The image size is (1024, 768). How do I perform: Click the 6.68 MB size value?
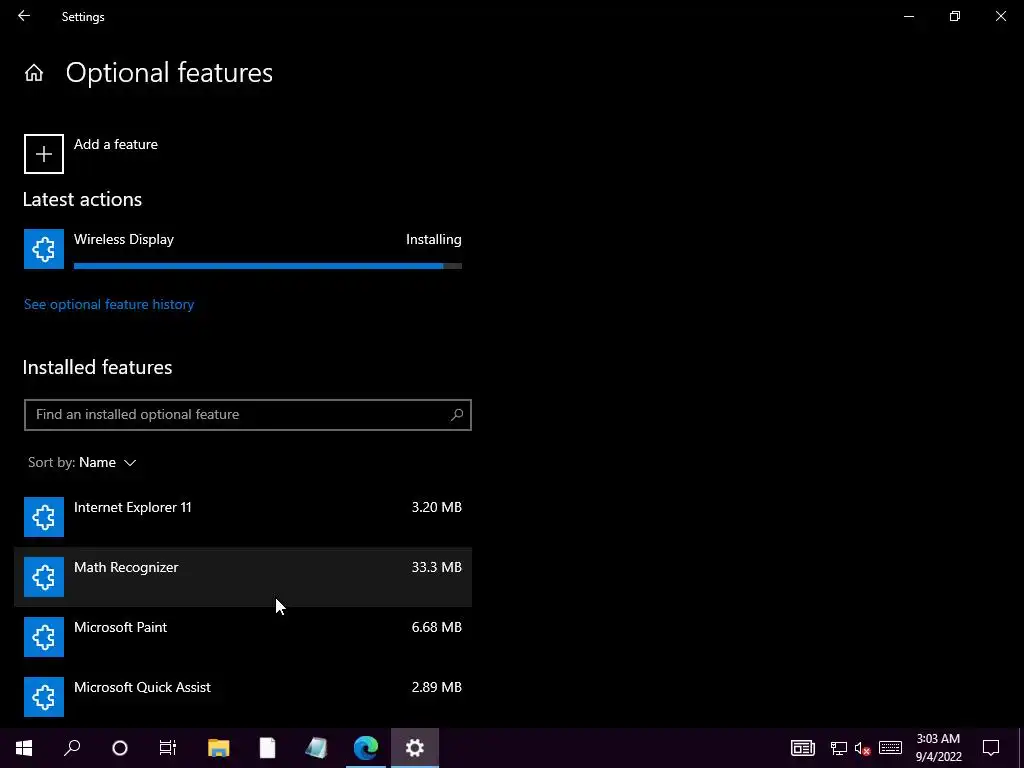coord(436,628)
